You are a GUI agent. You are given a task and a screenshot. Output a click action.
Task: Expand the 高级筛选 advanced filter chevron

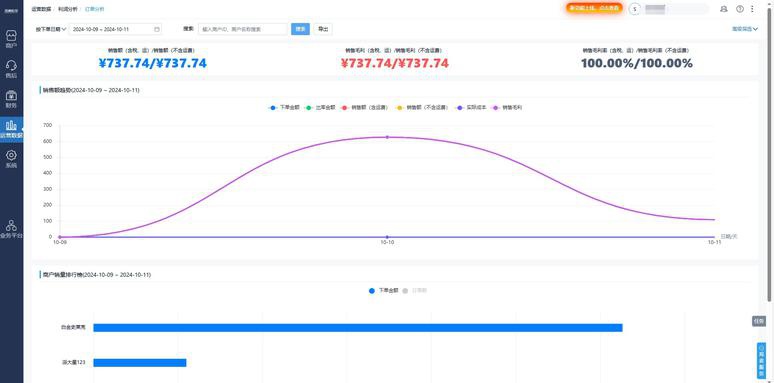pyautogui.click(x=745, y=29)
